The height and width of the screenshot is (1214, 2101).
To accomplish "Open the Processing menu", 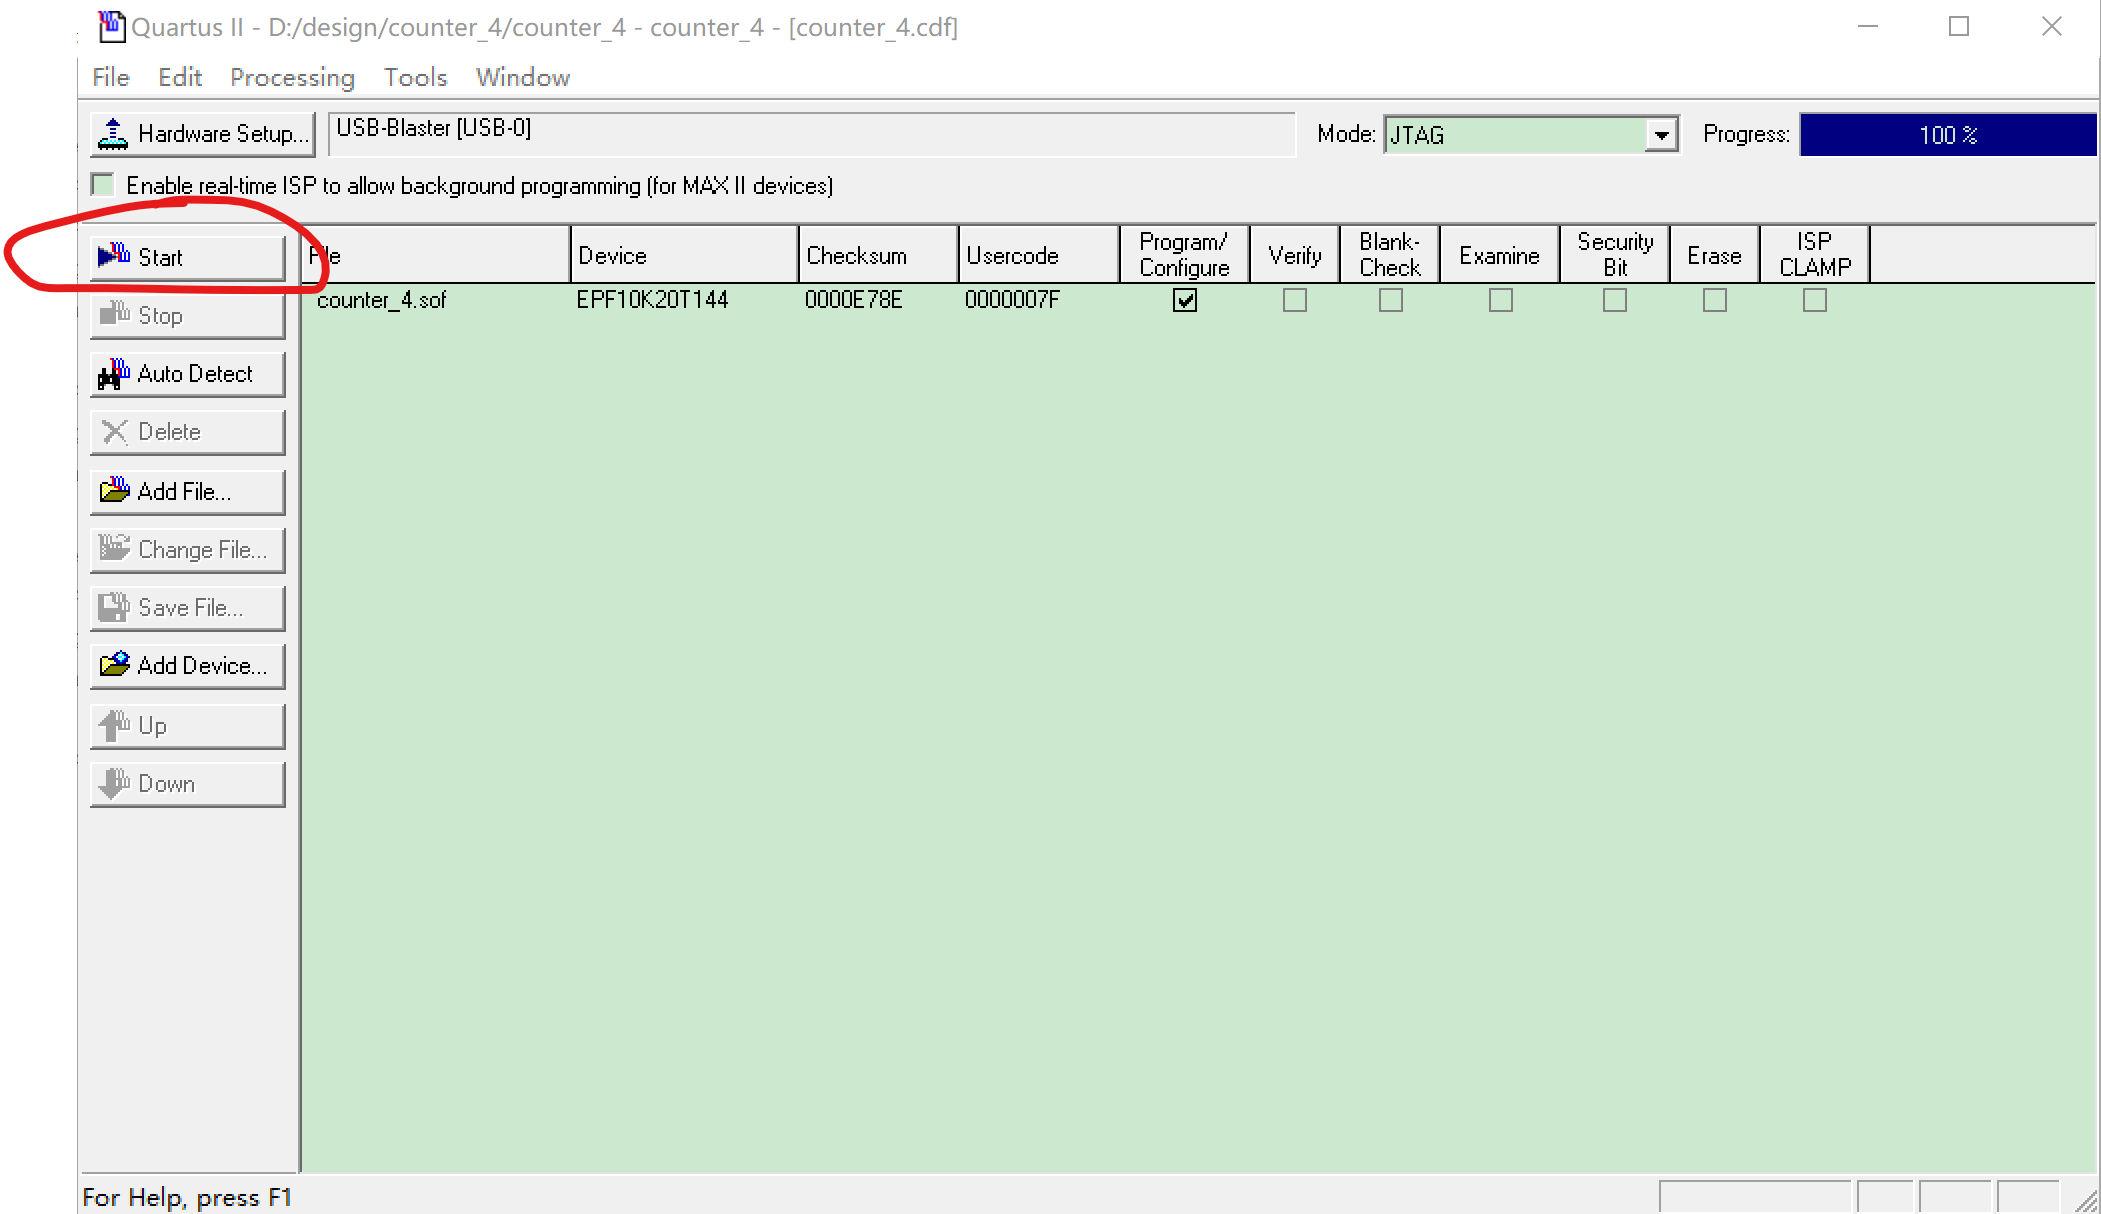I will coord(292,77).
